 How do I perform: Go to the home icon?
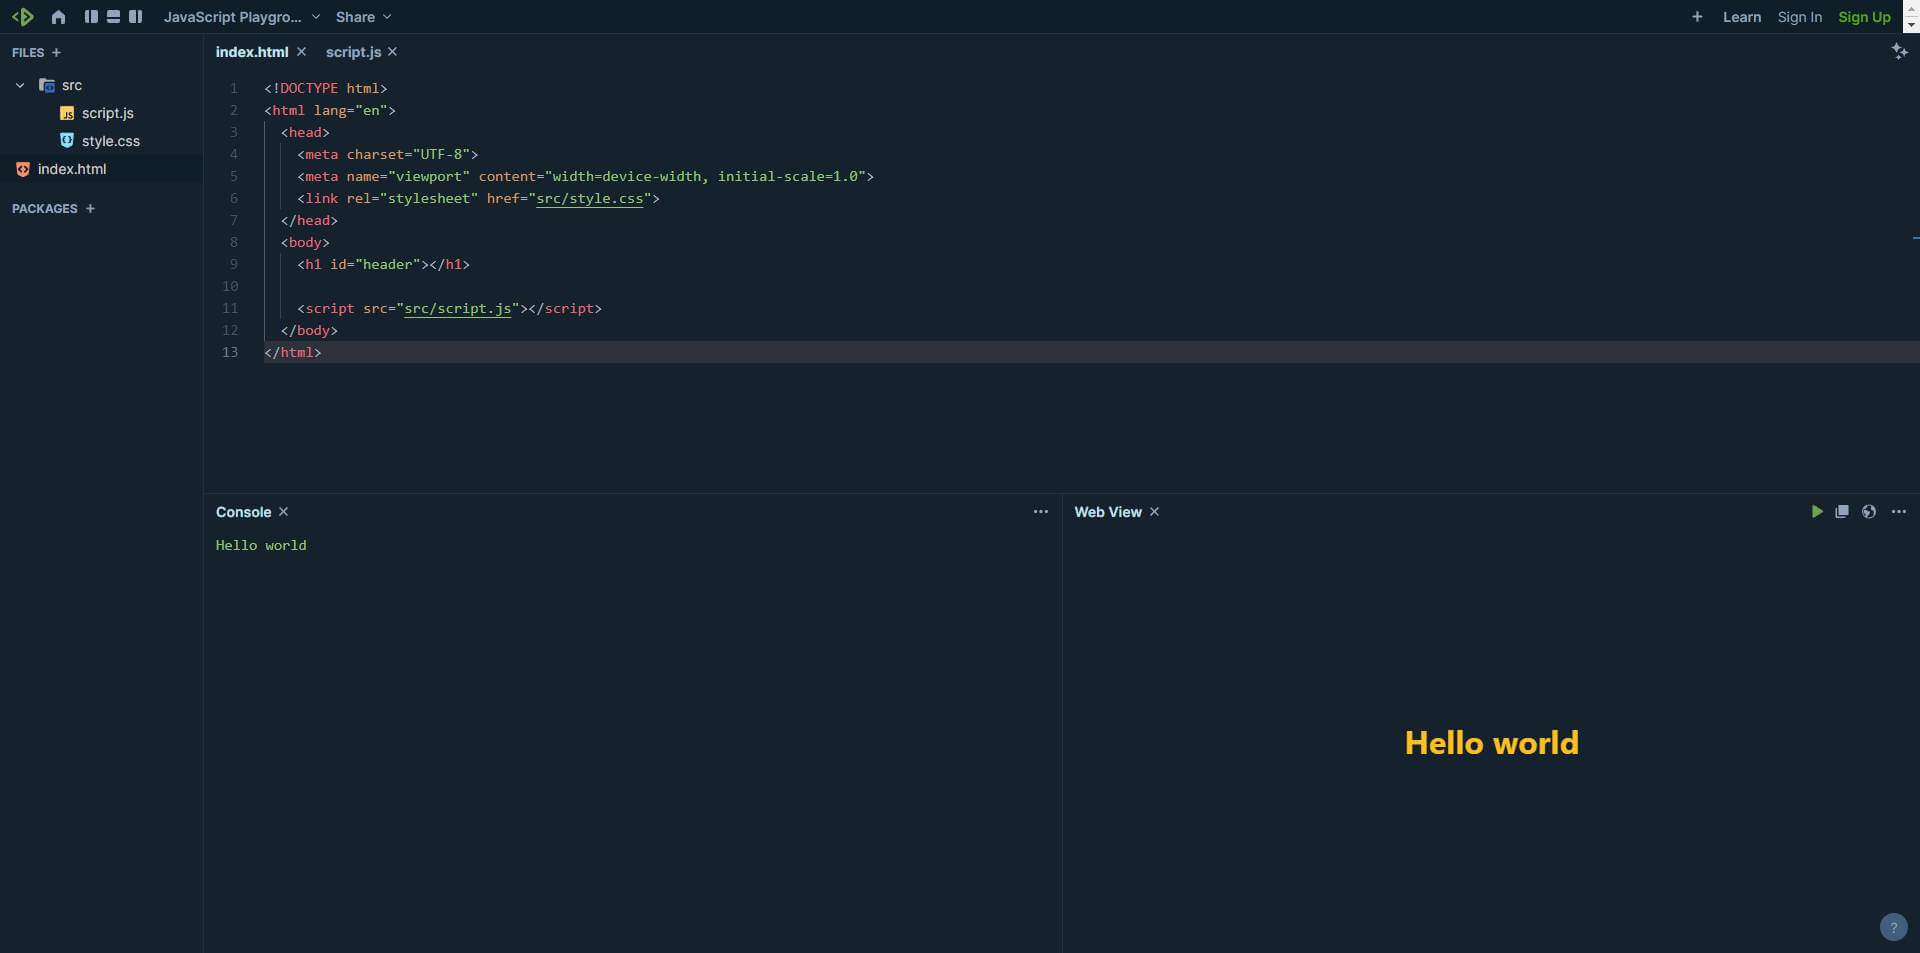tap(58, 17)
